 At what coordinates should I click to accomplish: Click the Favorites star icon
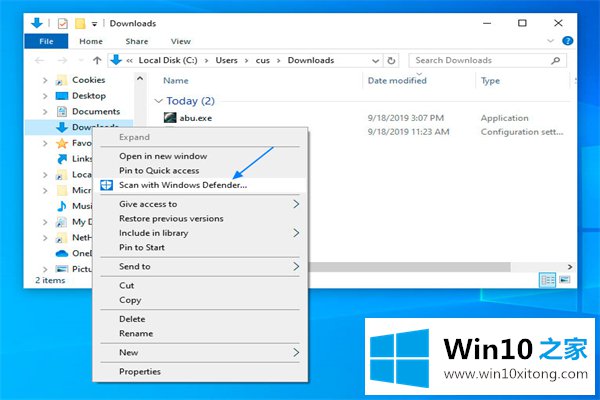pyautogui.click(x=62, y=143)
